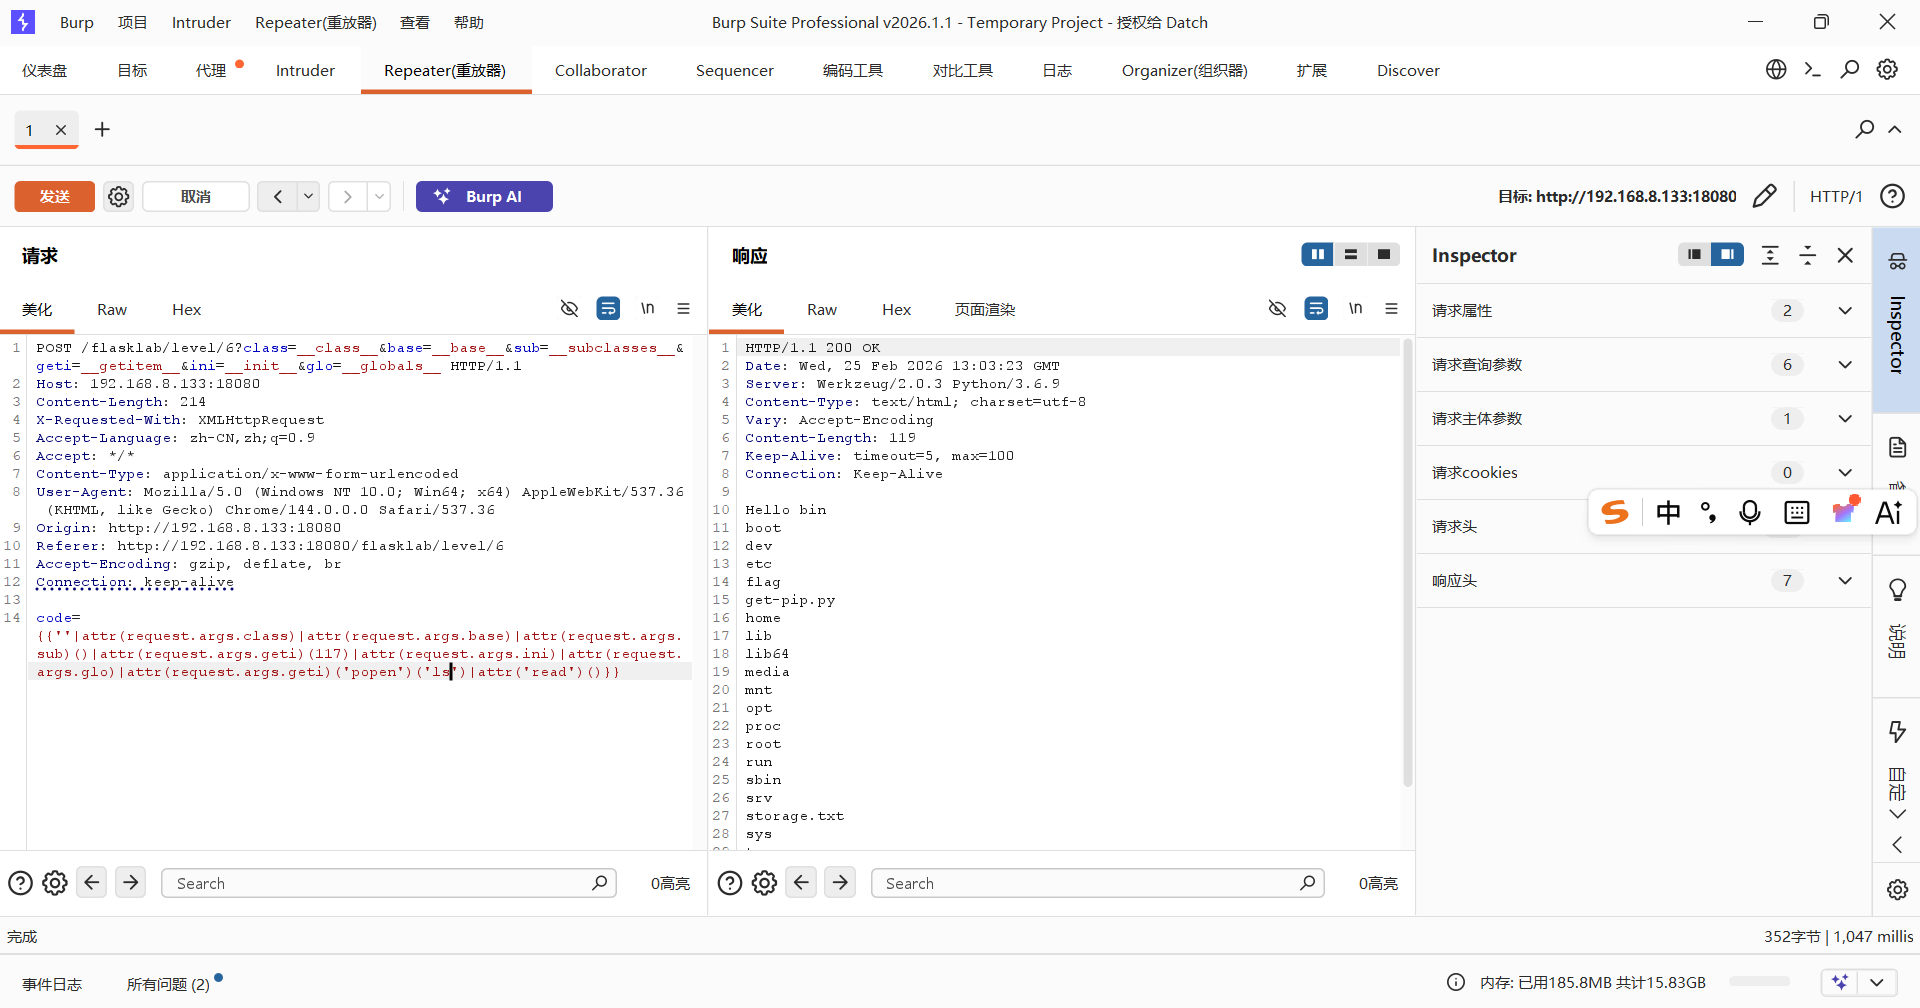
Task: Open the history-back dropdown arrow
Action: (x=309, y=197)
